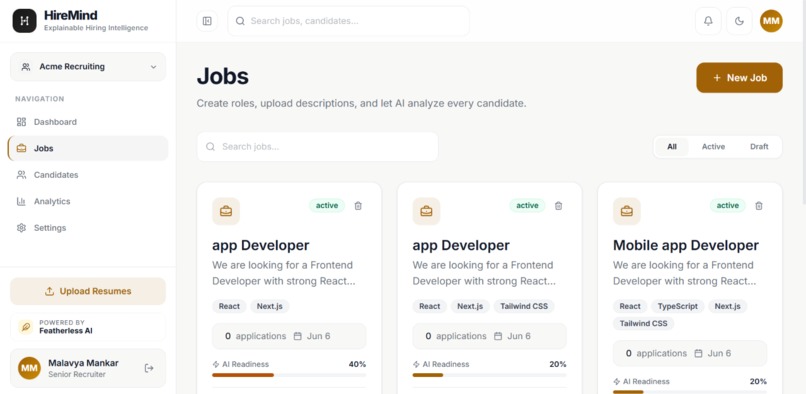Click the TypeScript skill tag
Image resolution: width=806 pixels, height=394 pixels.
coord(678,306)
